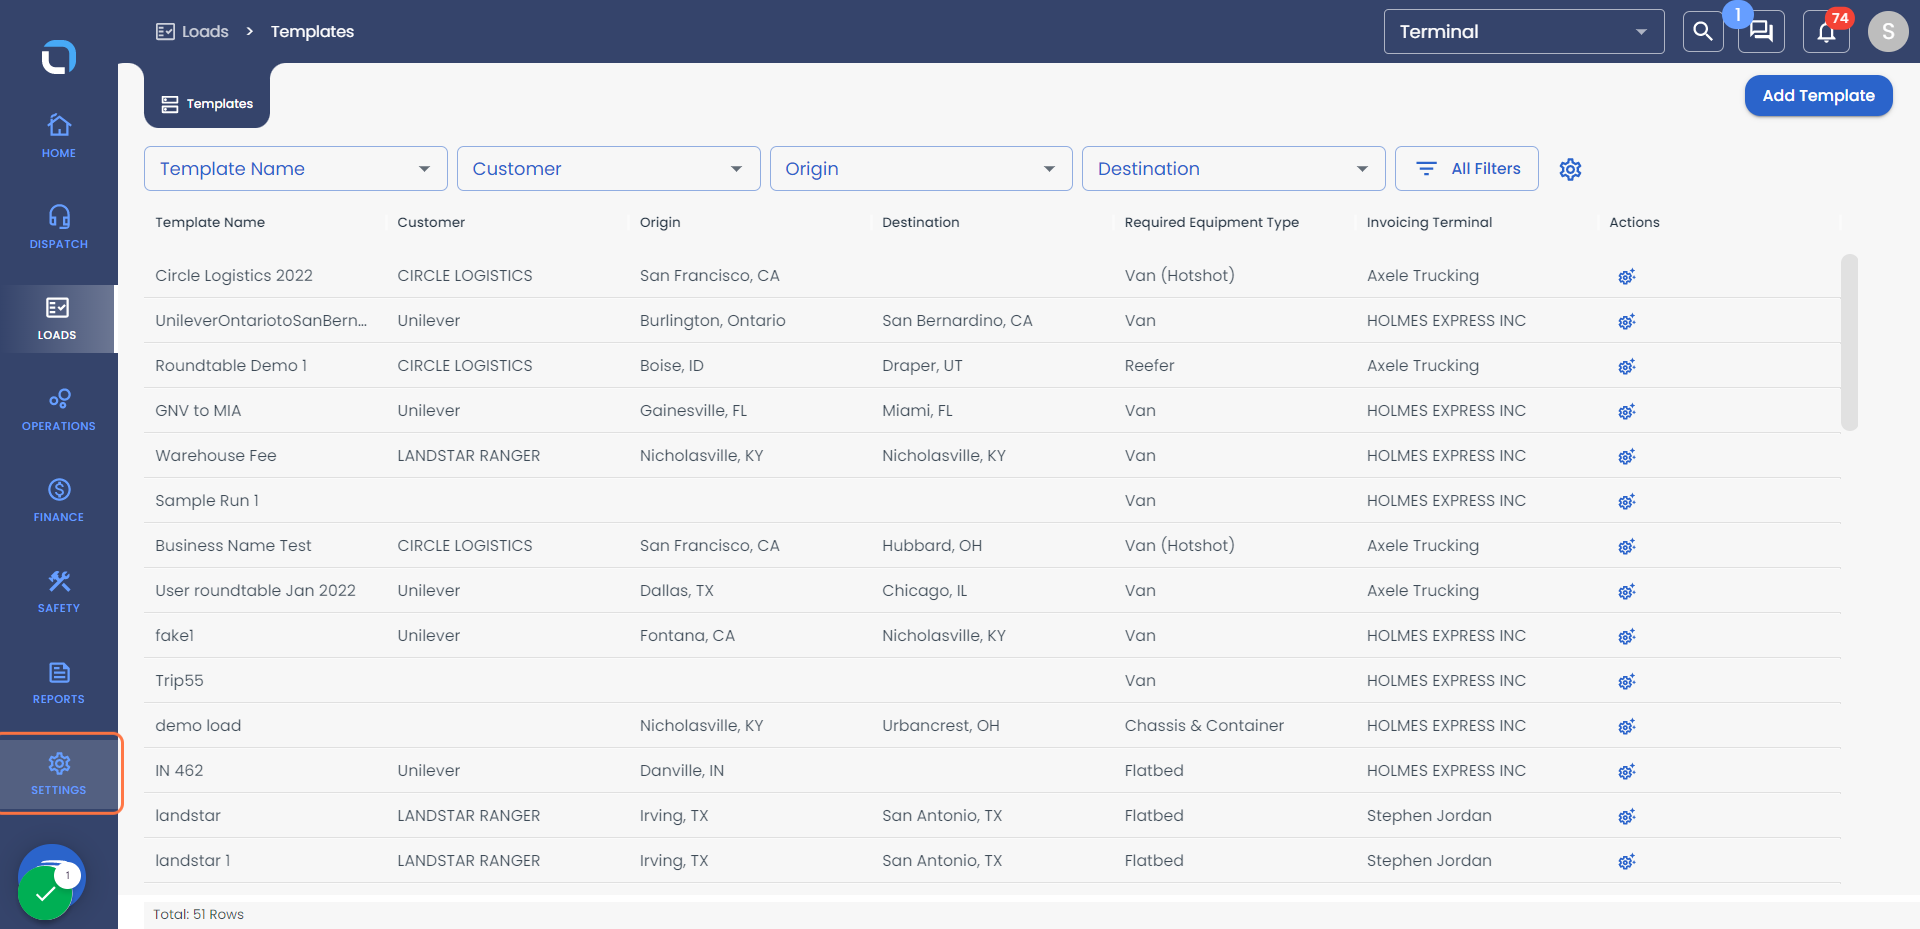
Task: Click the IN 462 template name
Action: point(179,771)
